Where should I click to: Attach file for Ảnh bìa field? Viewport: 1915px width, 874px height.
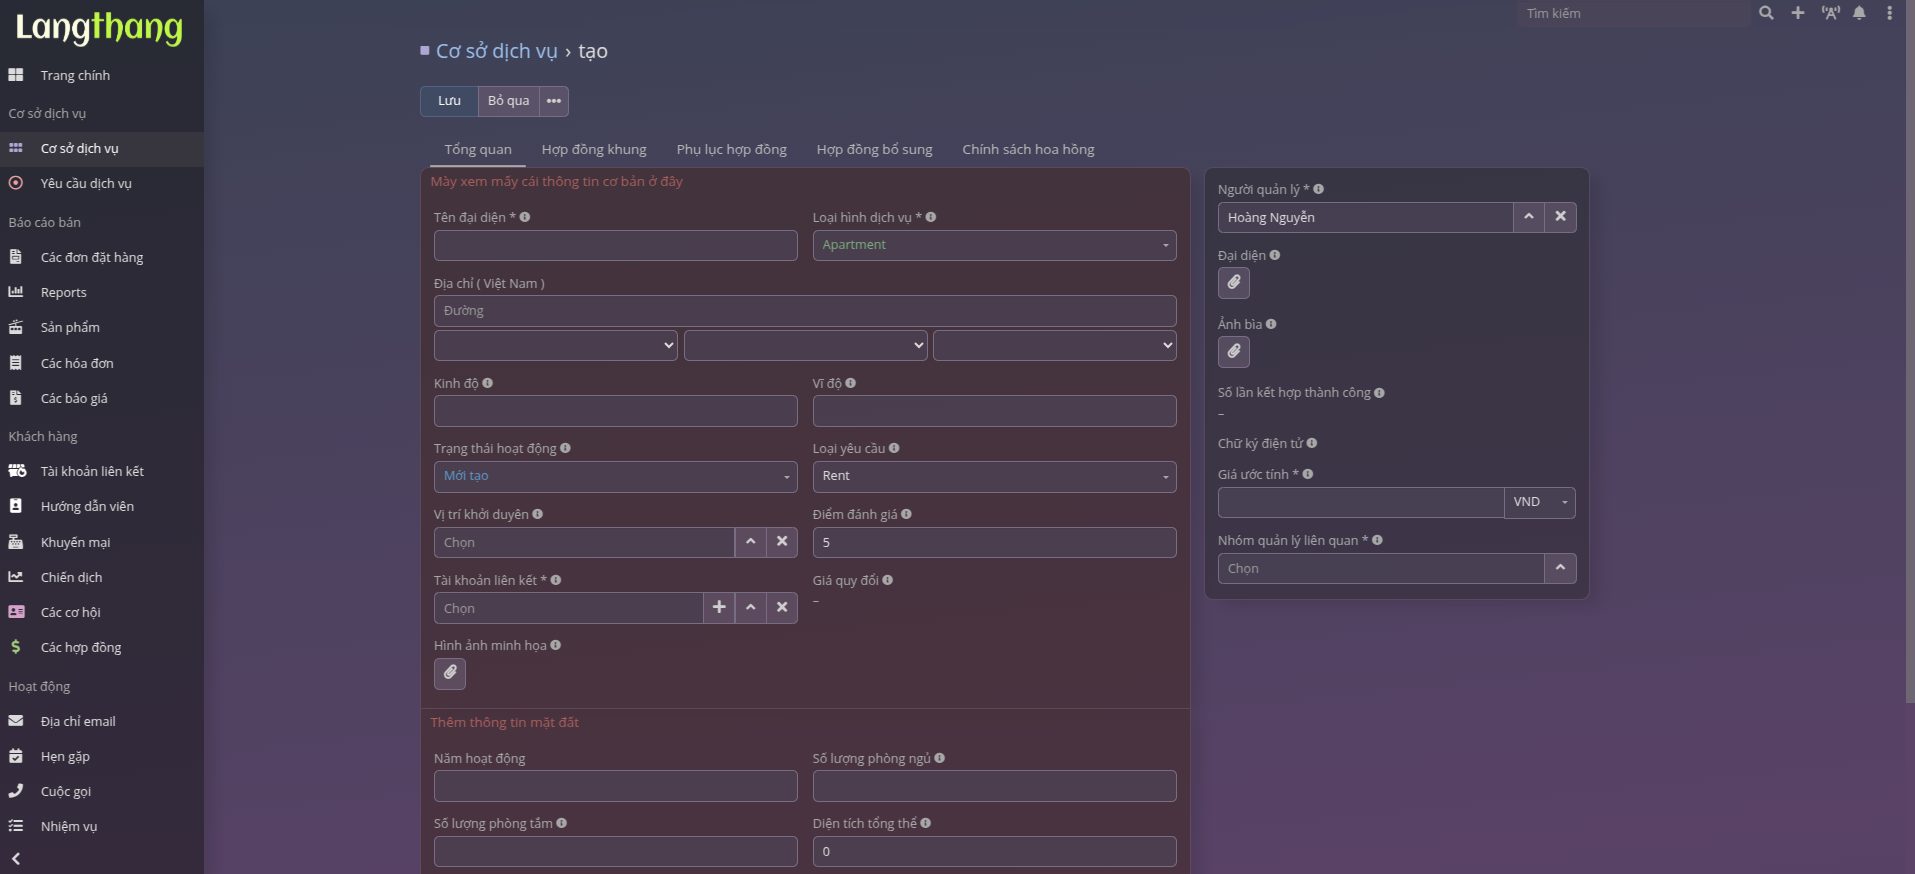[1234, 352]
